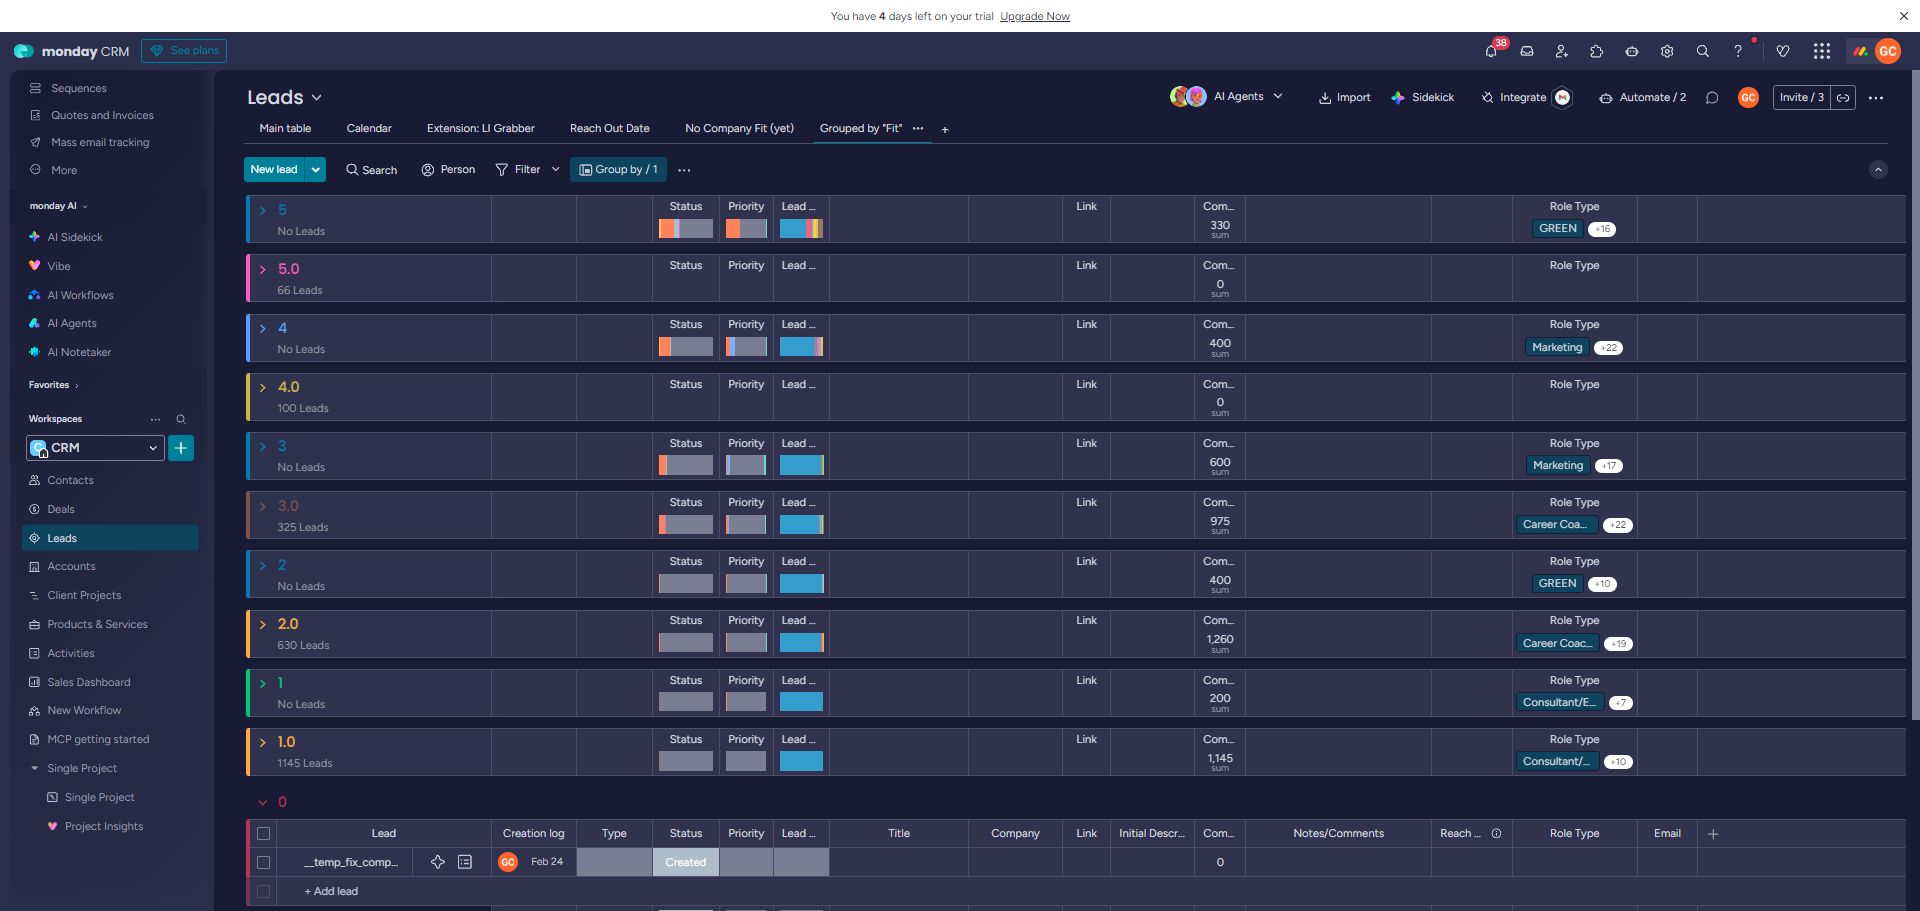The width and height of the screenshot is (1920, 911).
Task: Collapse the board header with chevron
Action: click(1878, 170)
